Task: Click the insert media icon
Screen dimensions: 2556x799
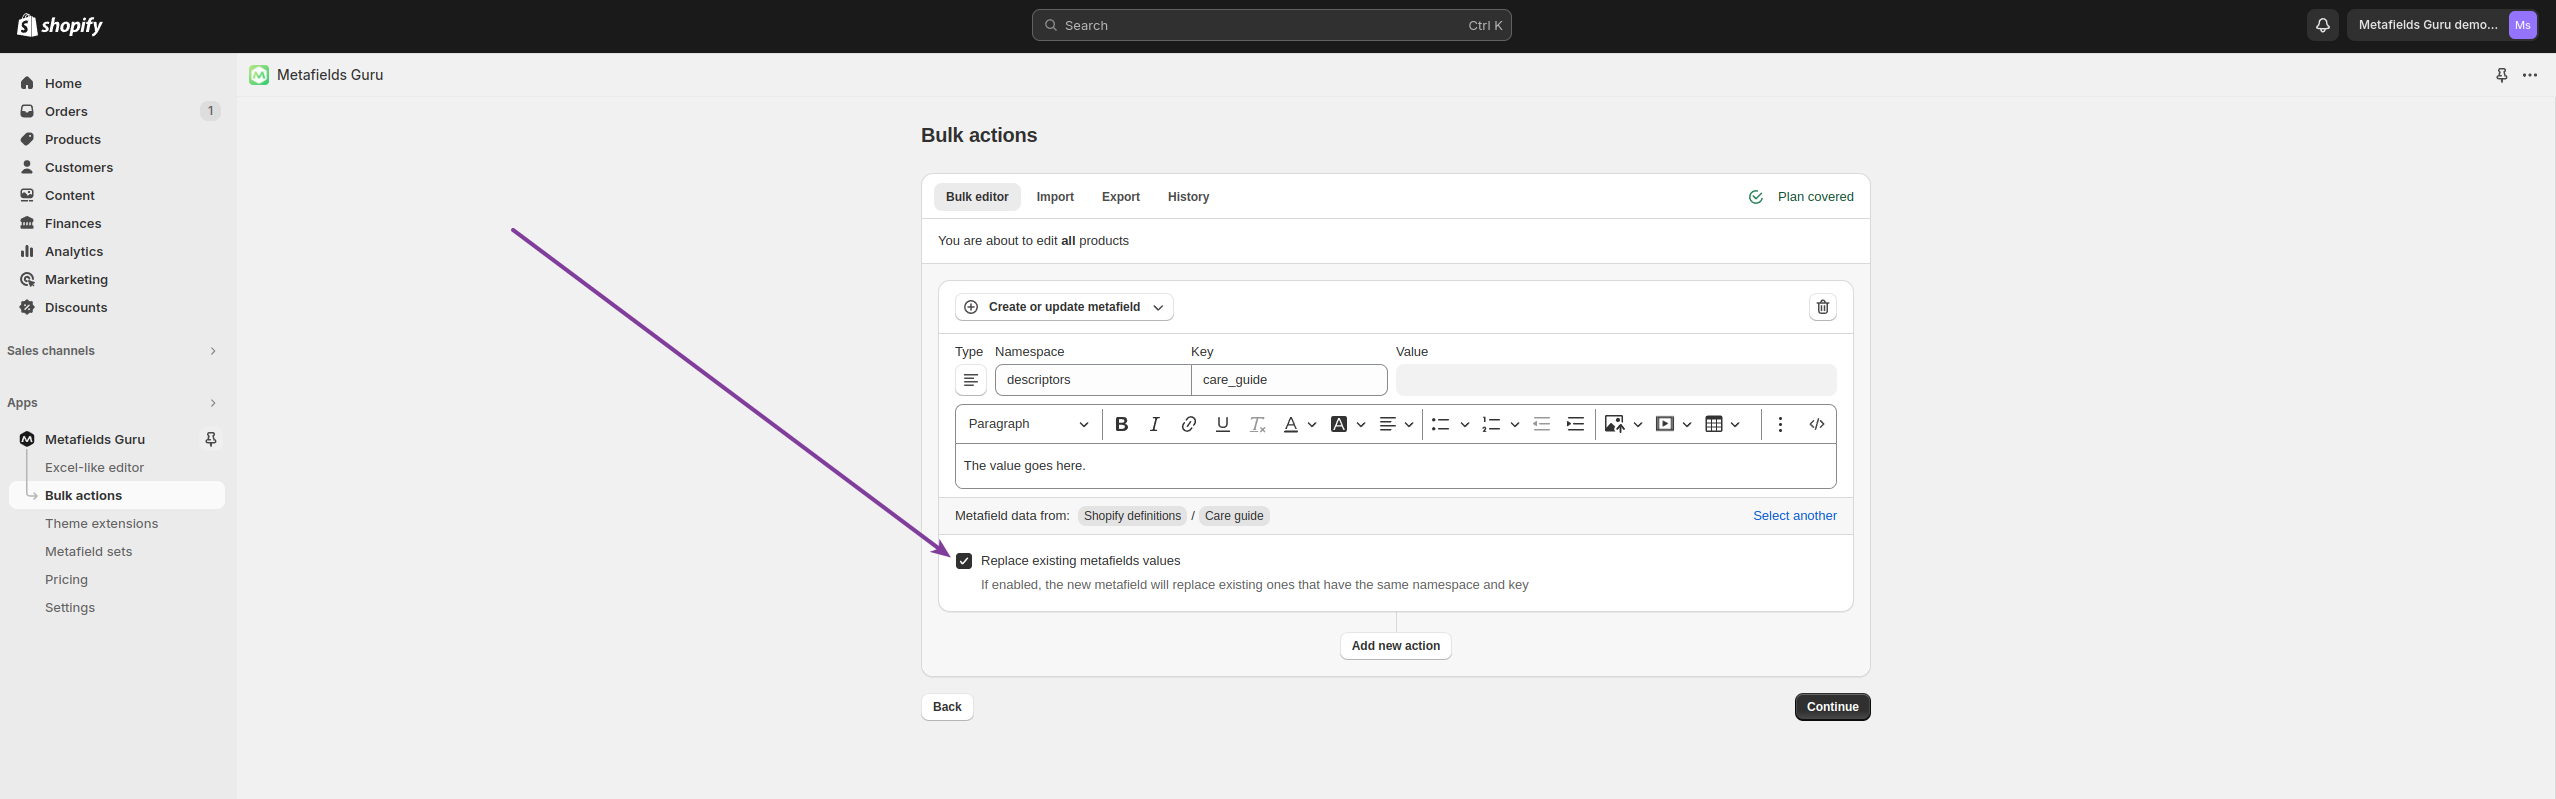Action: click(x=1664, y=424)
